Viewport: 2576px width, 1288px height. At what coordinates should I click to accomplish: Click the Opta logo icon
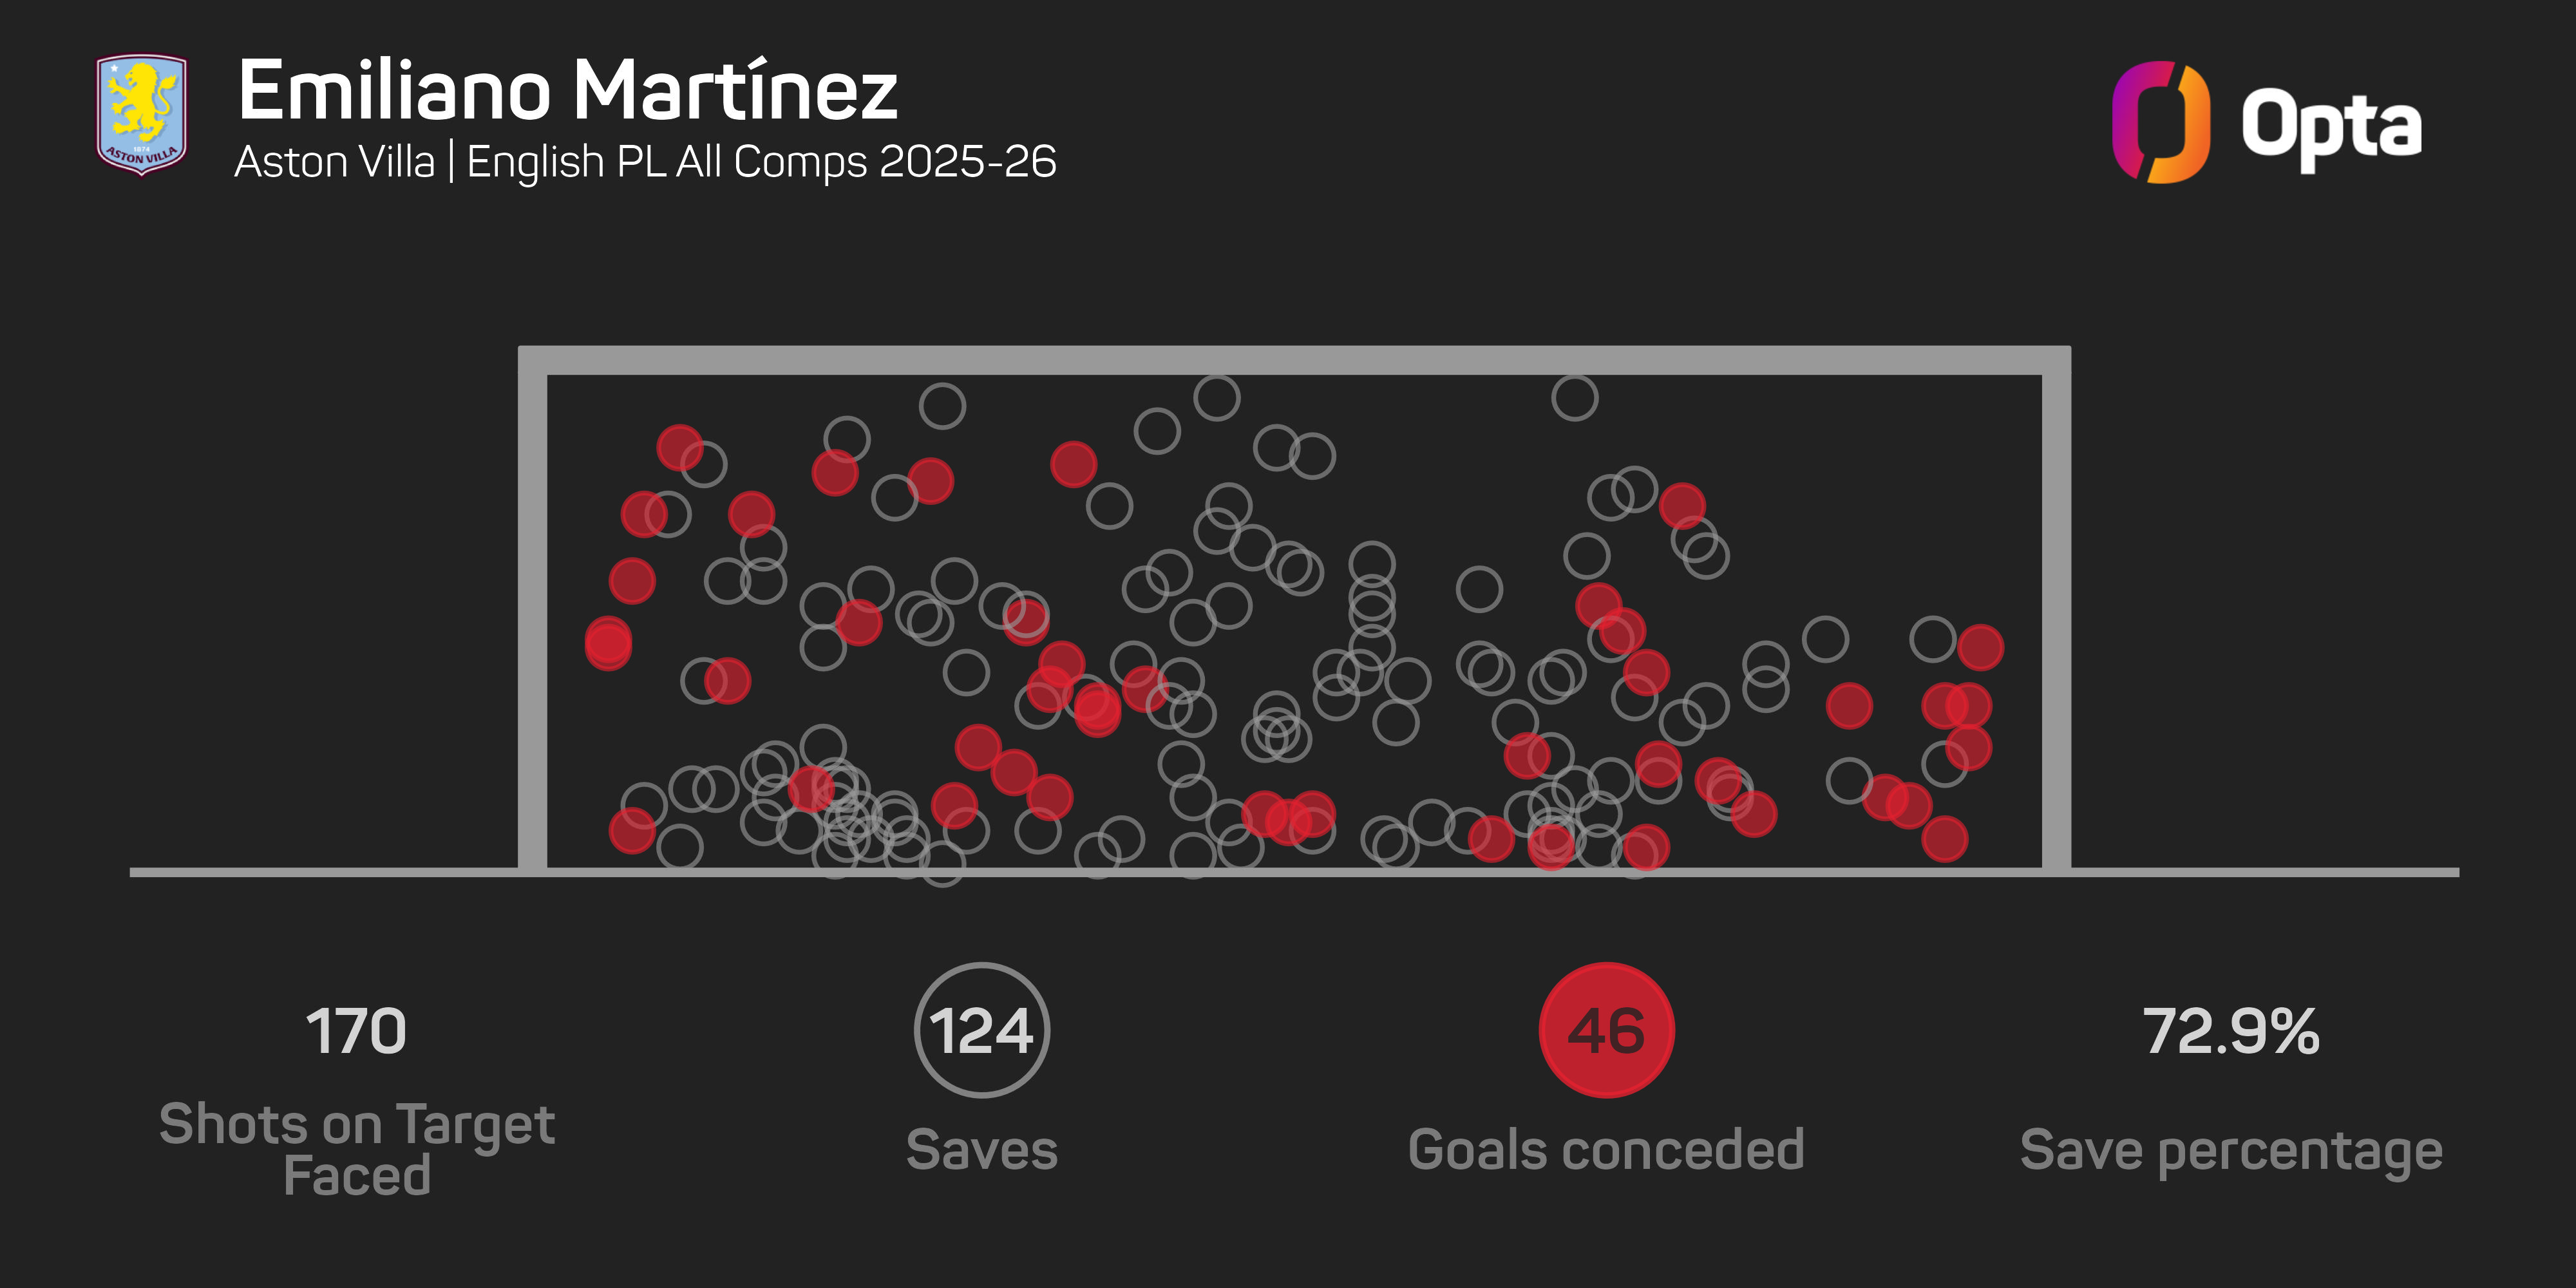2160,122
